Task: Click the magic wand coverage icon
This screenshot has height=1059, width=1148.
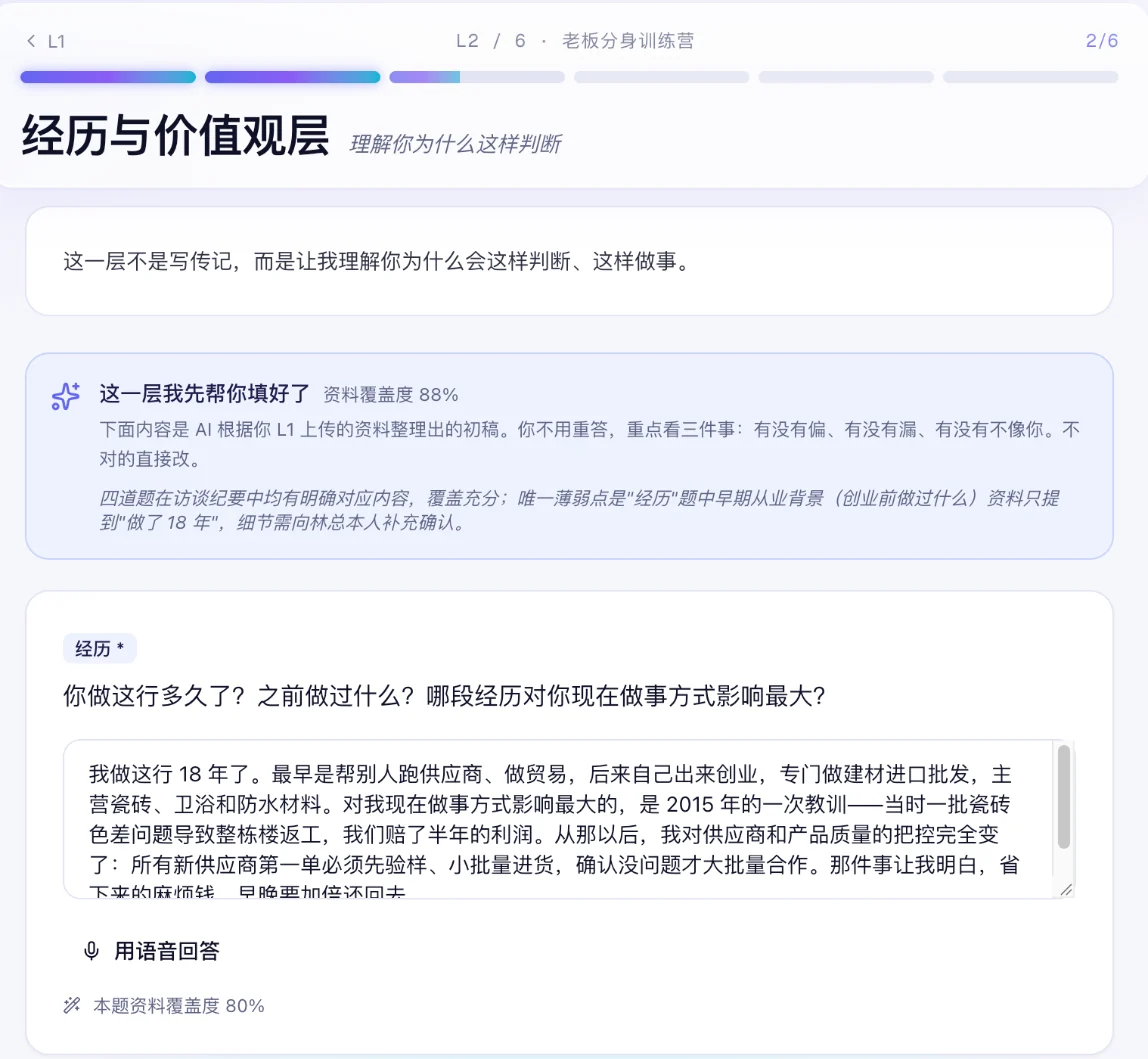Action: coord(72,1006)
